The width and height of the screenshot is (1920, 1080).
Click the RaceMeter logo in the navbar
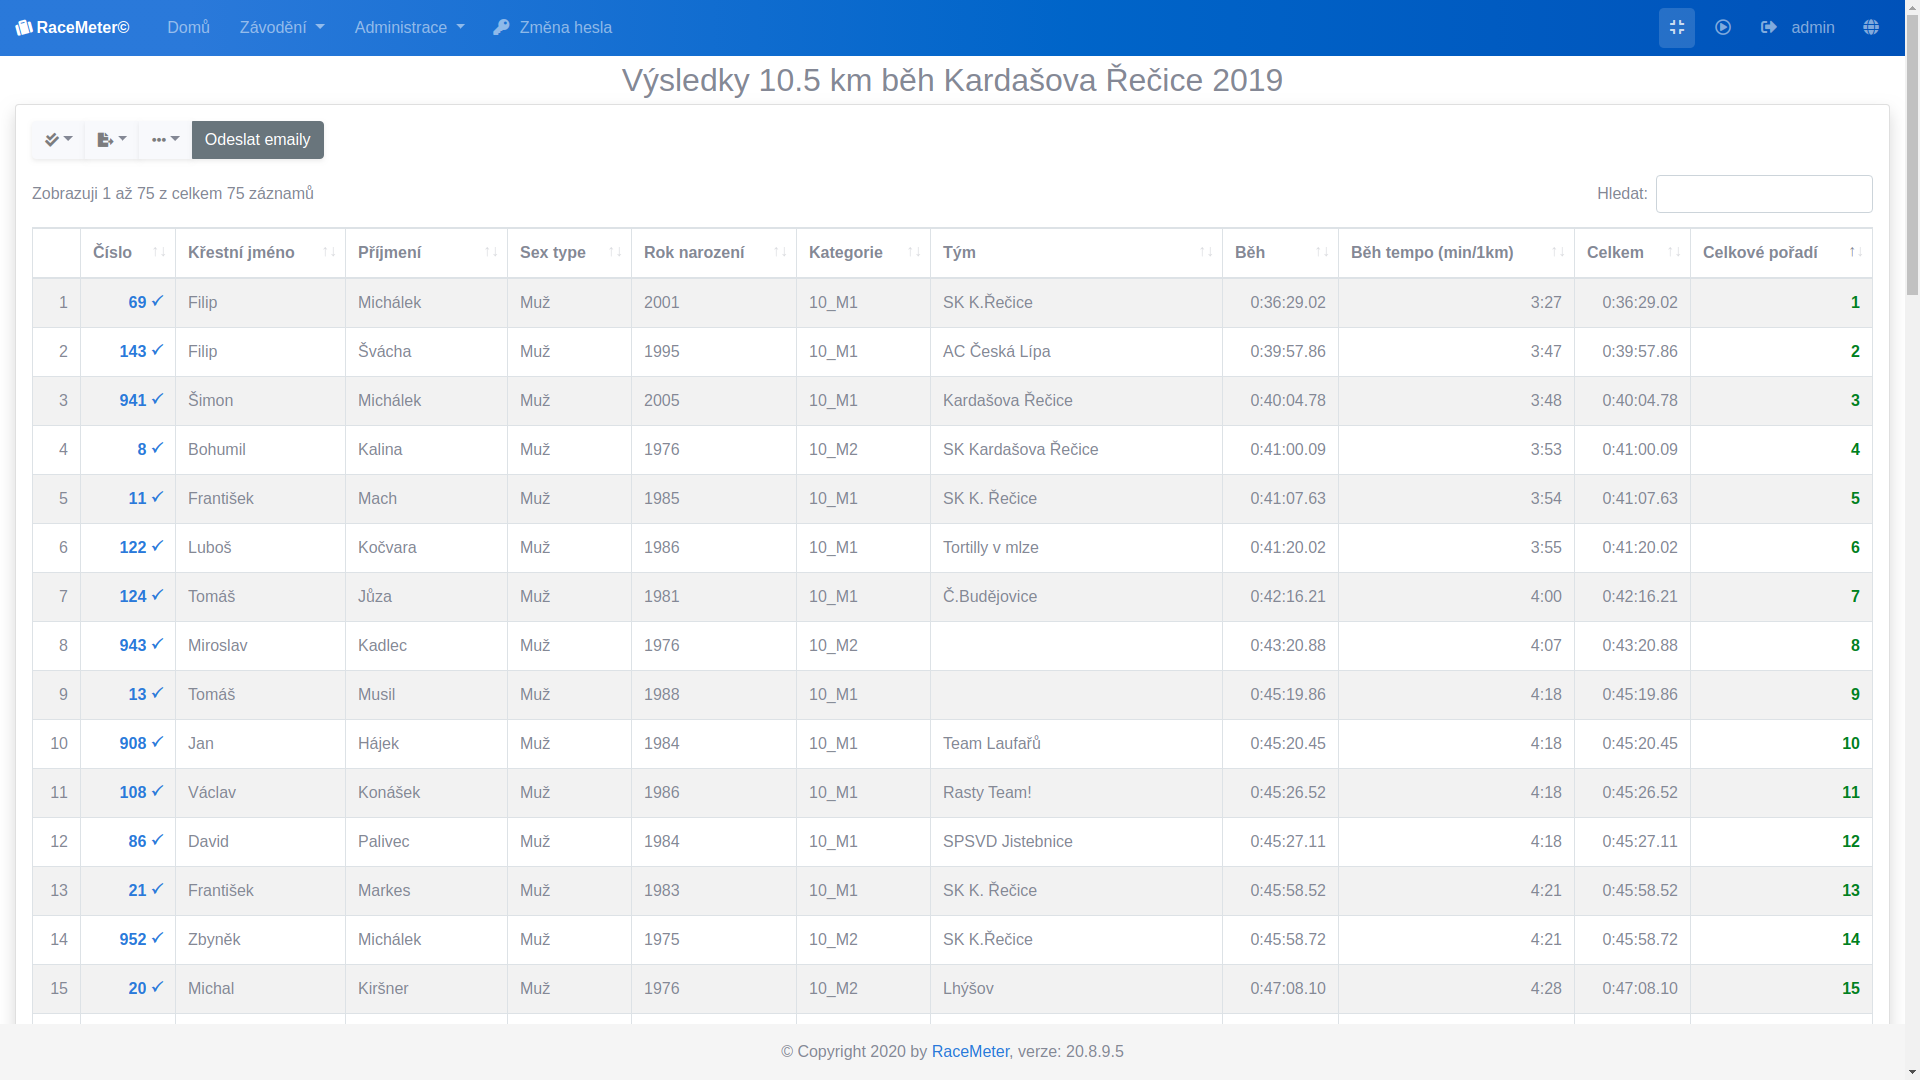coord(72,28)
